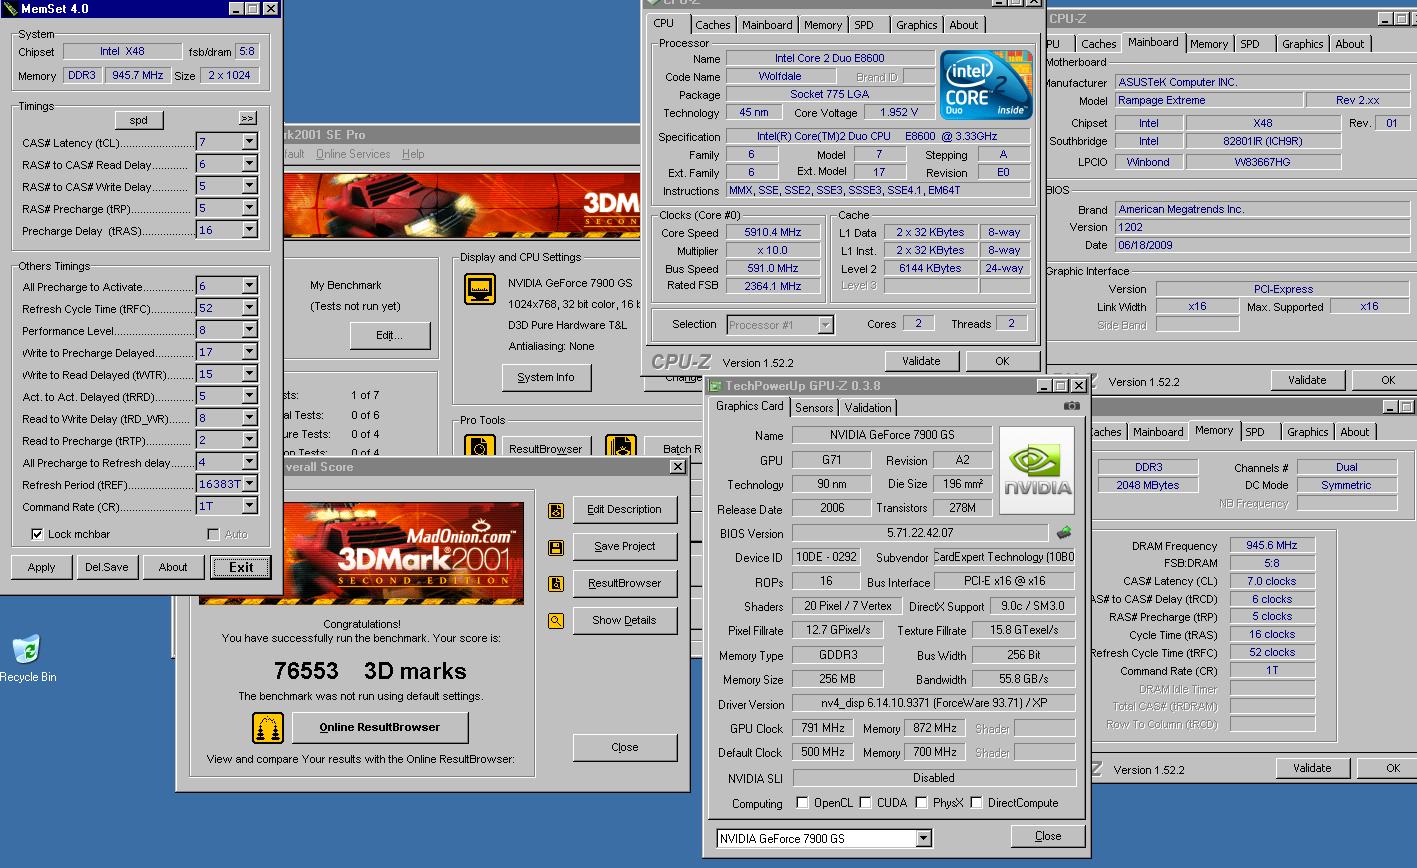This screenshot has width=1417, height=868.
Task: Expand the Refresh Cycle Time (tRFC) dropdown
Action: coord(249,308)
